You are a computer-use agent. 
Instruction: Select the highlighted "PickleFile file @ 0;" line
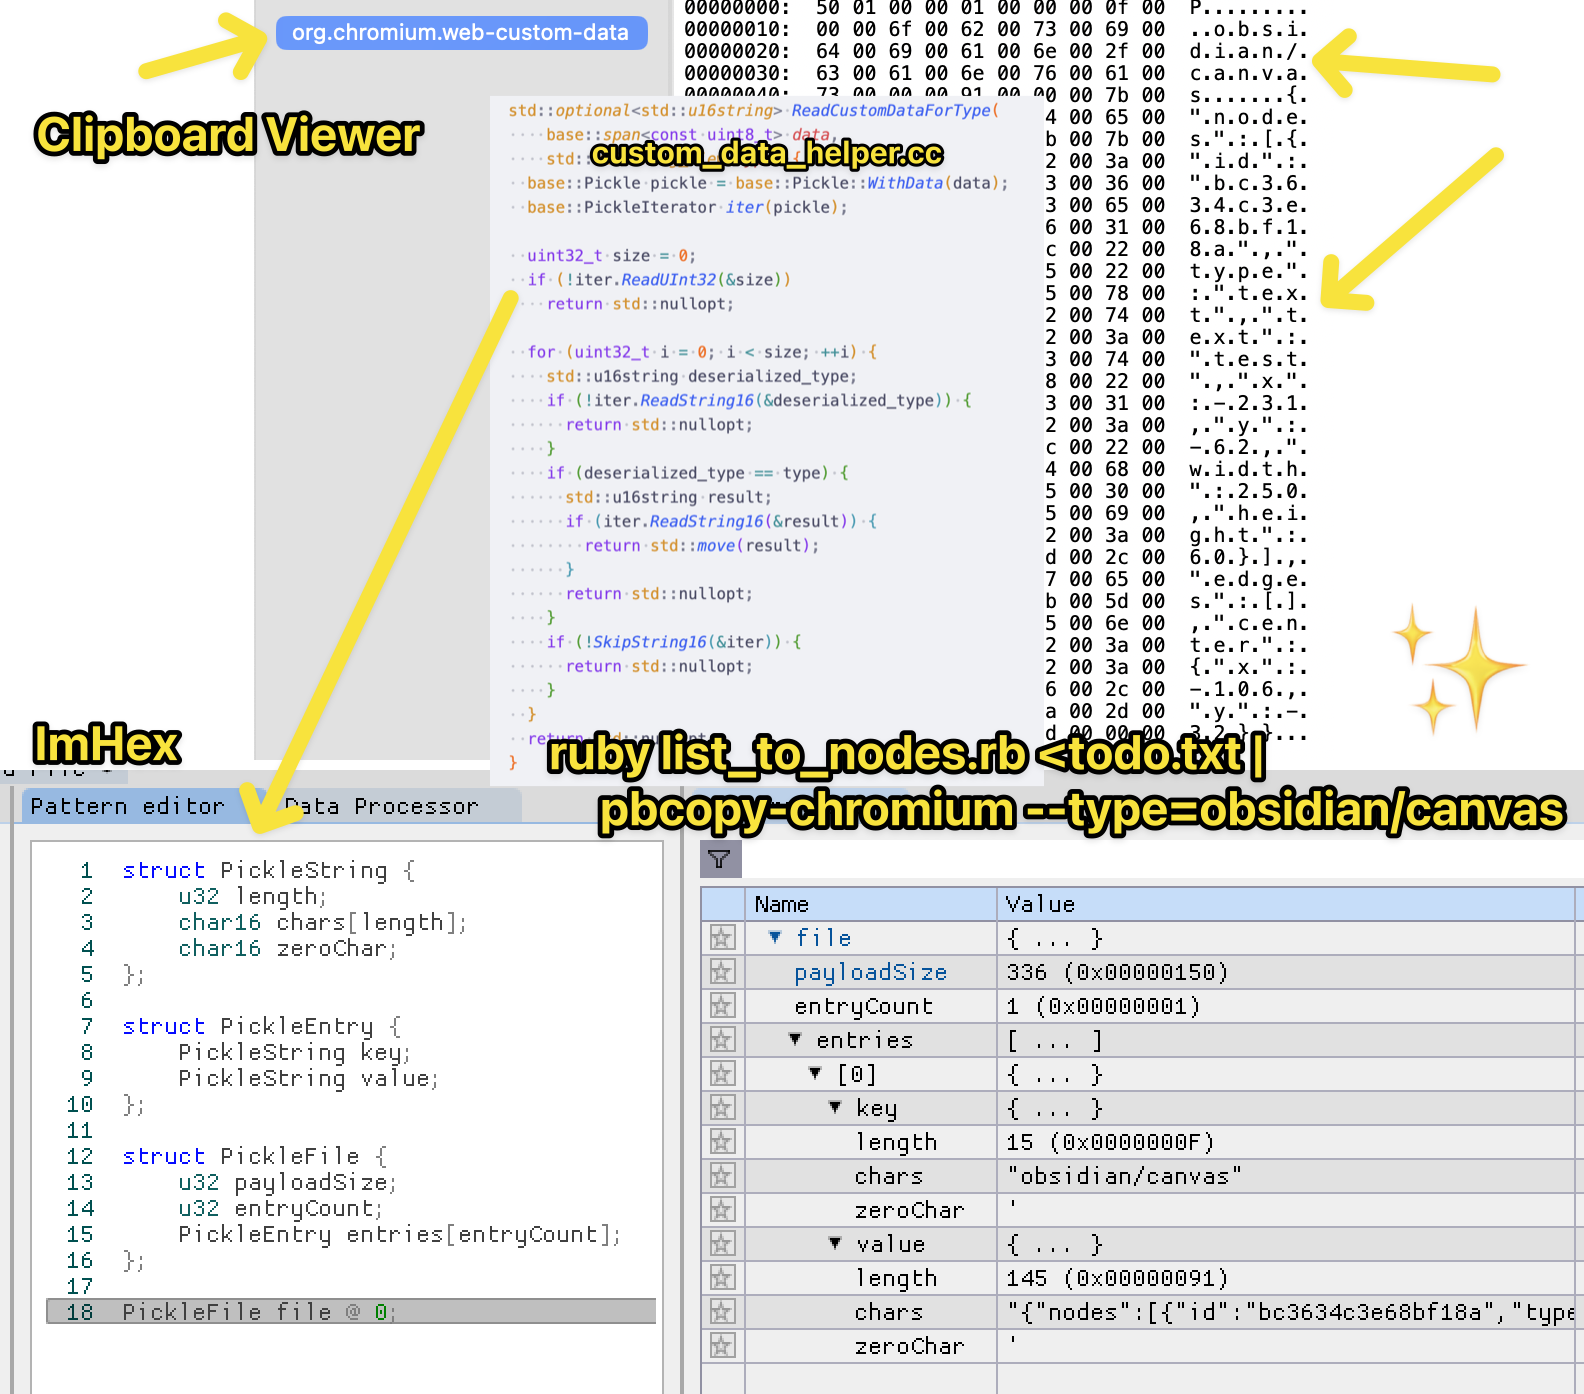(351, 1311)
